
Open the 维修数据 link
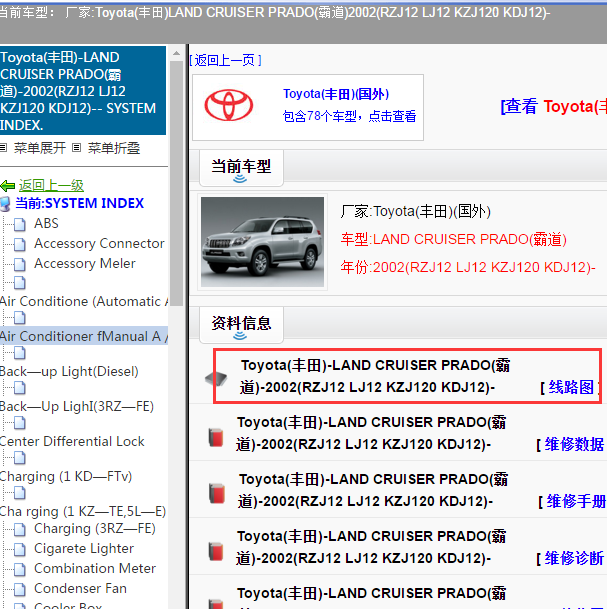[574, 444]
